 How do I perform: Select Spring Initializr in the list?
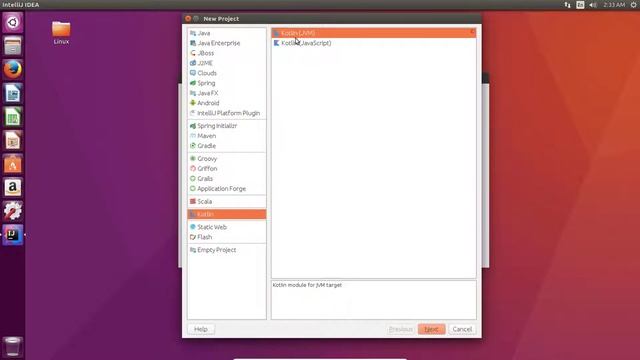(227, 126)
